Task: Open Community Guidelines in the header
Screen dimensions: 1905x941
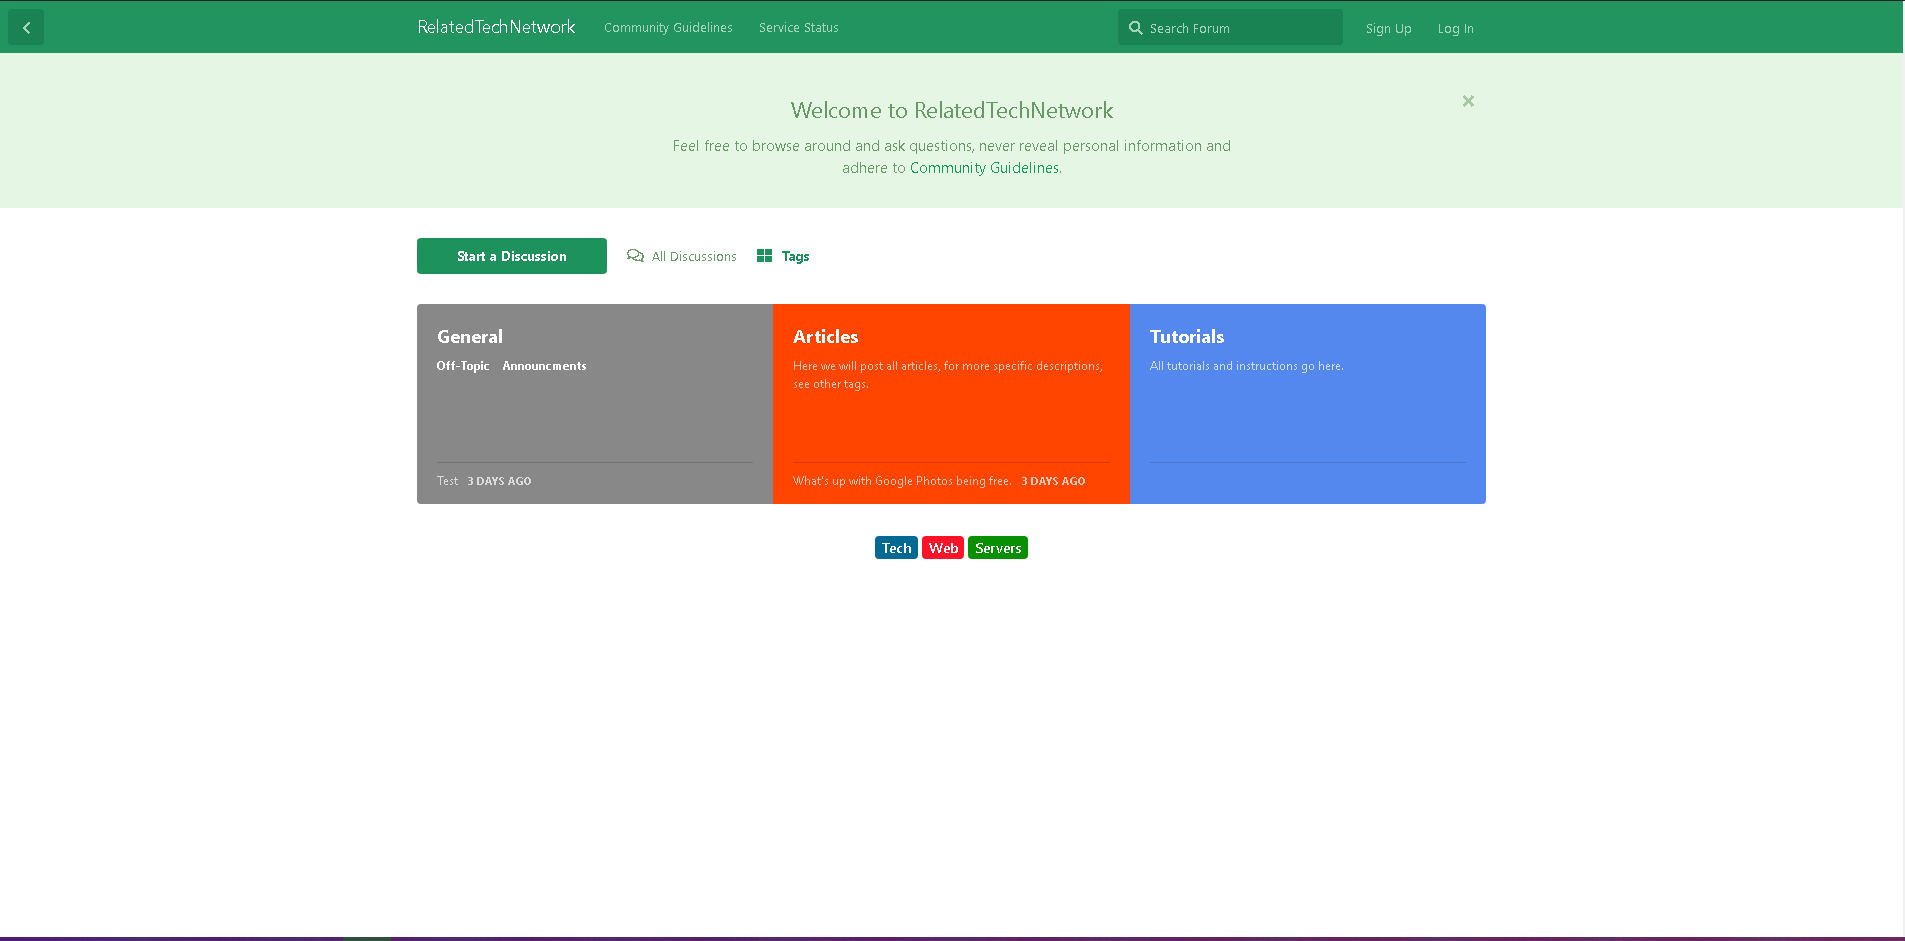Action: pos(668,28)
